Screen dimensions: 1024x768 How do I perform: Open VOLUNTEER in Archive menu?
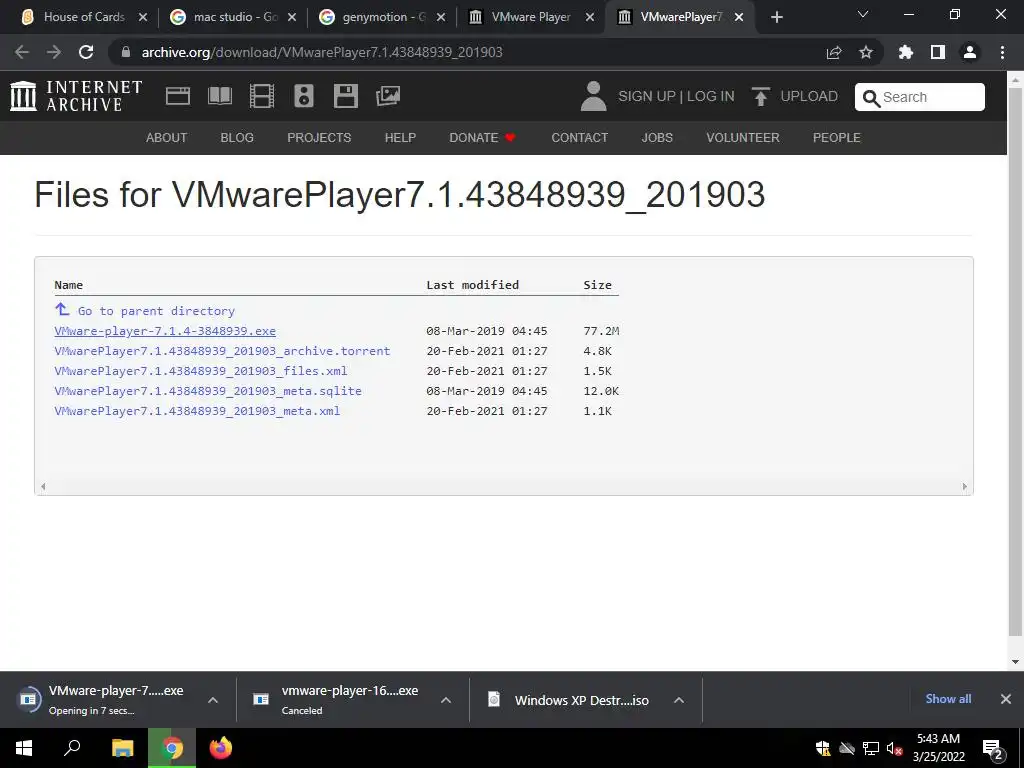click(743, 138)
